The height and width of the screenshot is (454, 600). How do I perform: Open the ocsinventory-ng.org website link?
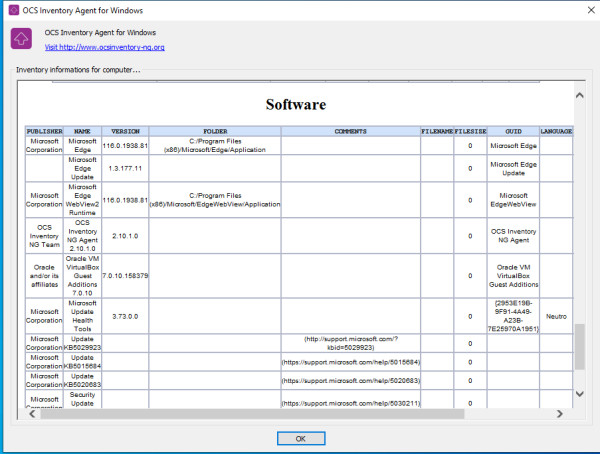[104, 47]
